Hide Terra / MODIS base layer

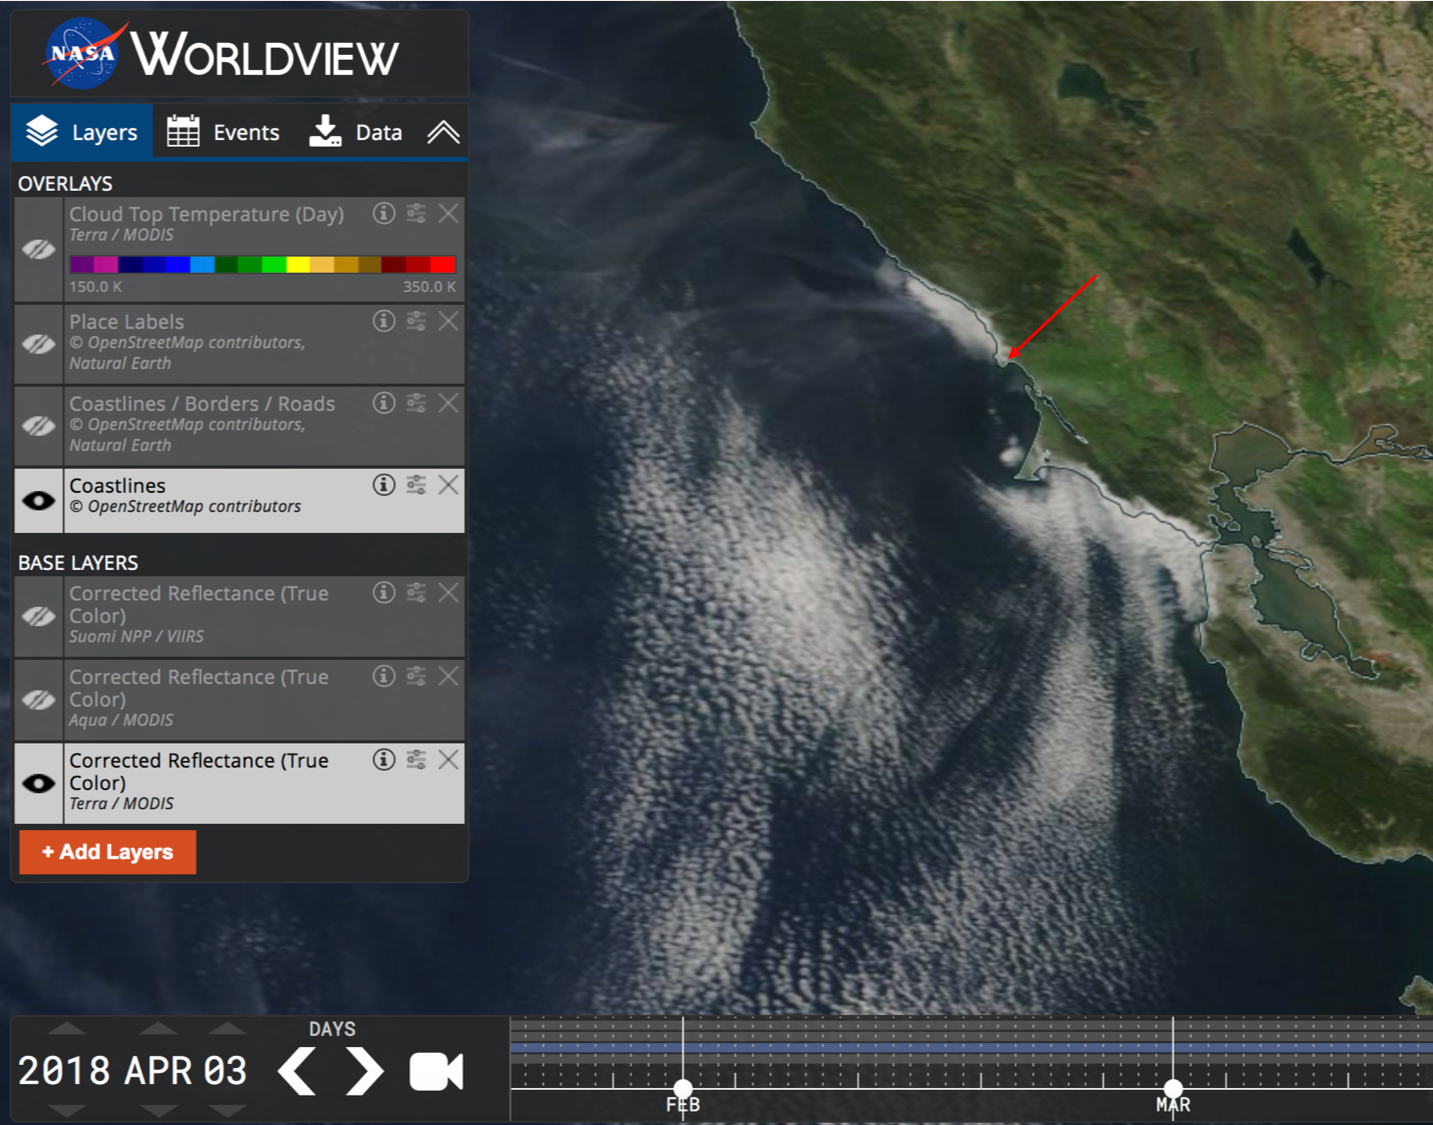pyautogui.click(x=39, y=783)
